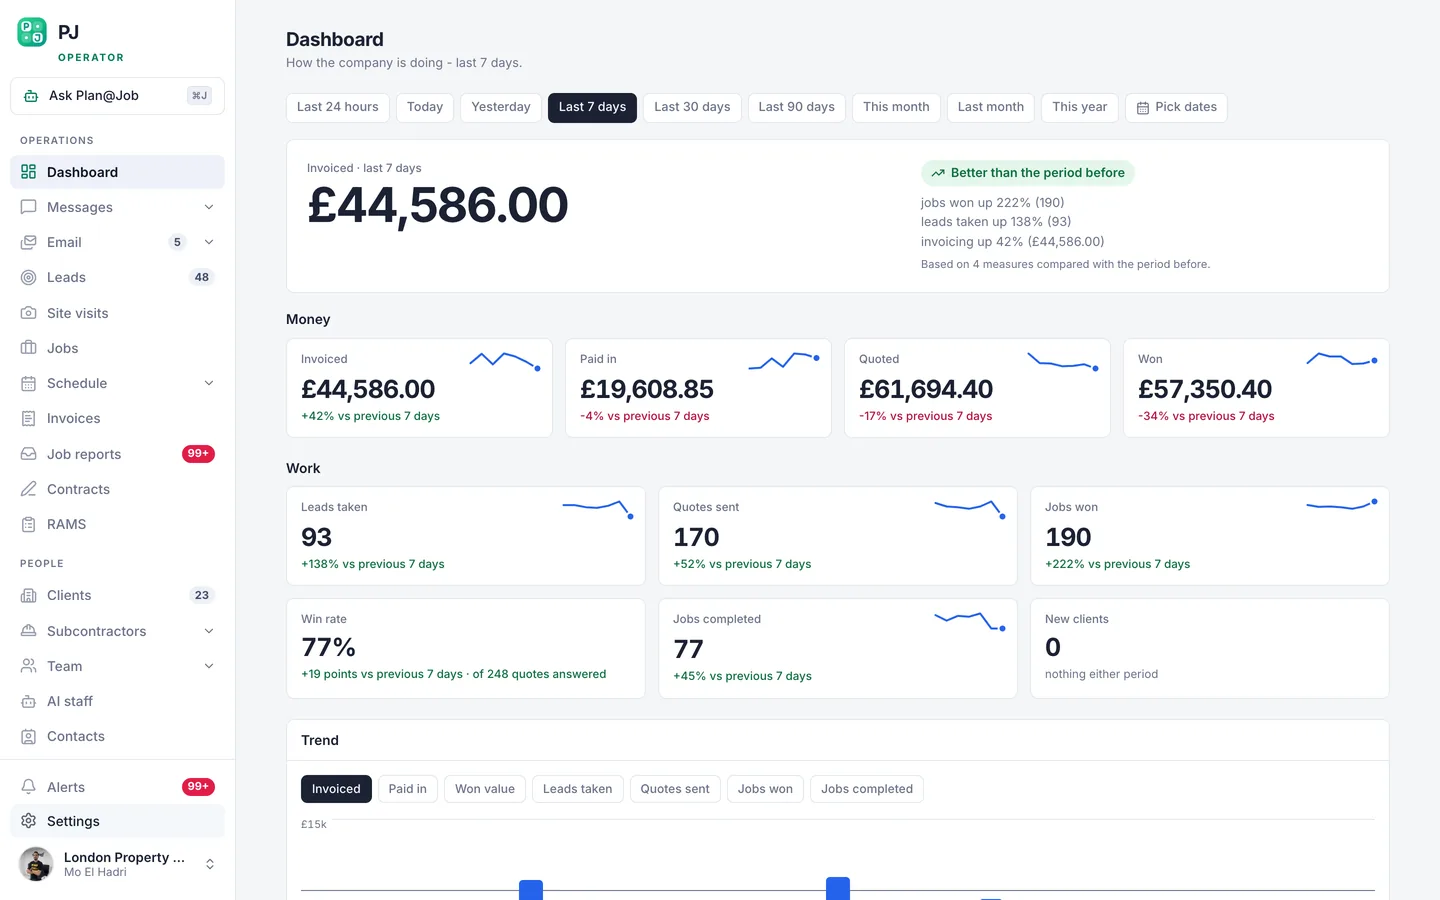
Task: Open Ask Plan@Job assistant
Action: (118, 96)
